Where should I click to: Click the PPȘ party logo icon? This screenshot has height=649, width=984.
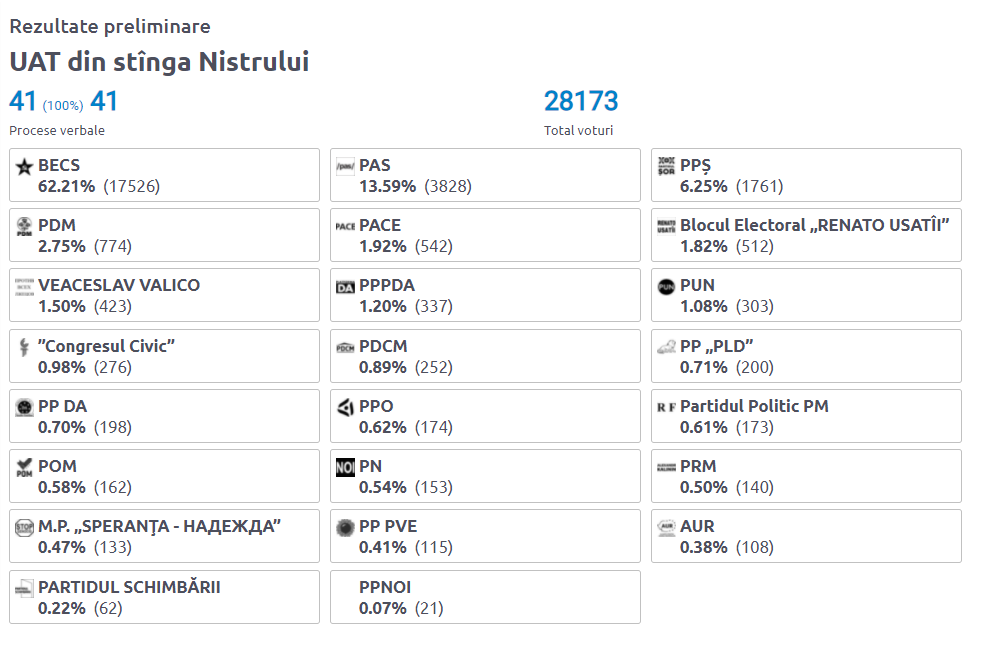pyautogui.click(x=666, y=166)
